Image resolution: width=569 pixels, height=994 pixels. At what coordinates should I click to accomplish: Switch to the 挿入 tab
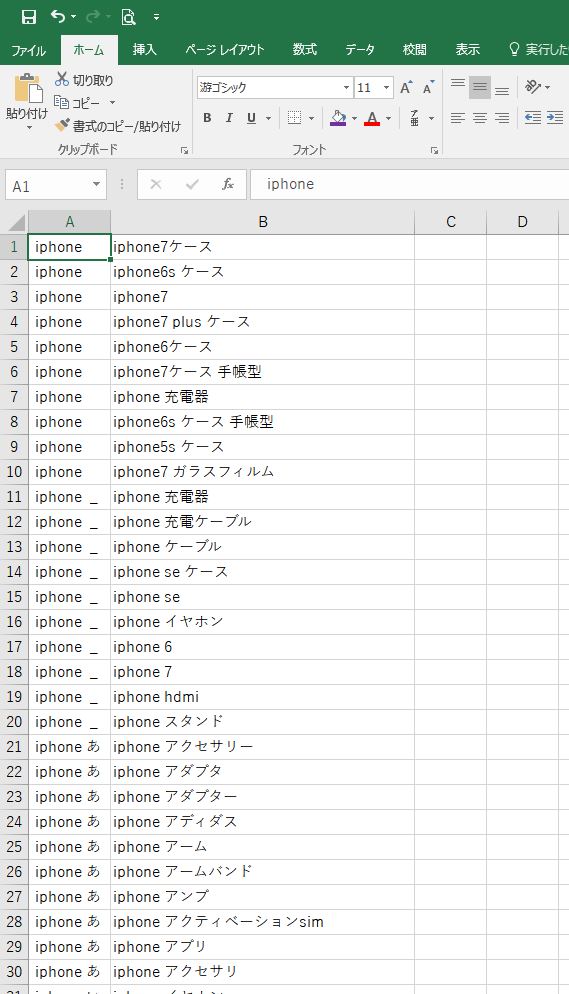tap(144, 49)
